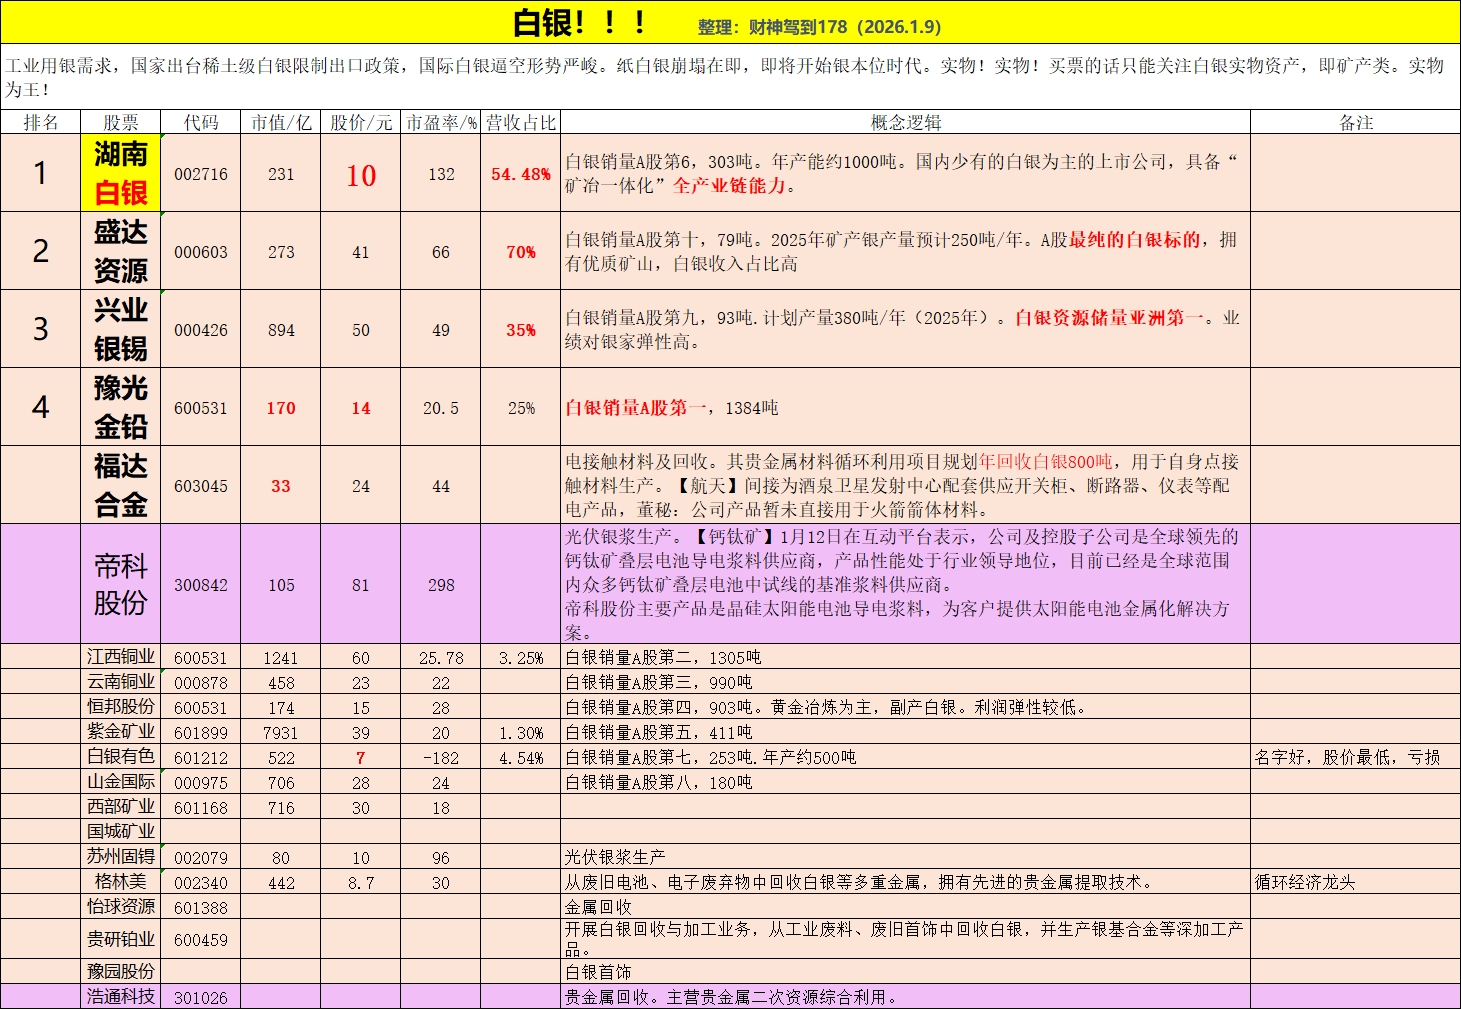Click the 怡球资源 row name
The height and width of the screenshot is (1009, 1461).
[x=121, y=907]
